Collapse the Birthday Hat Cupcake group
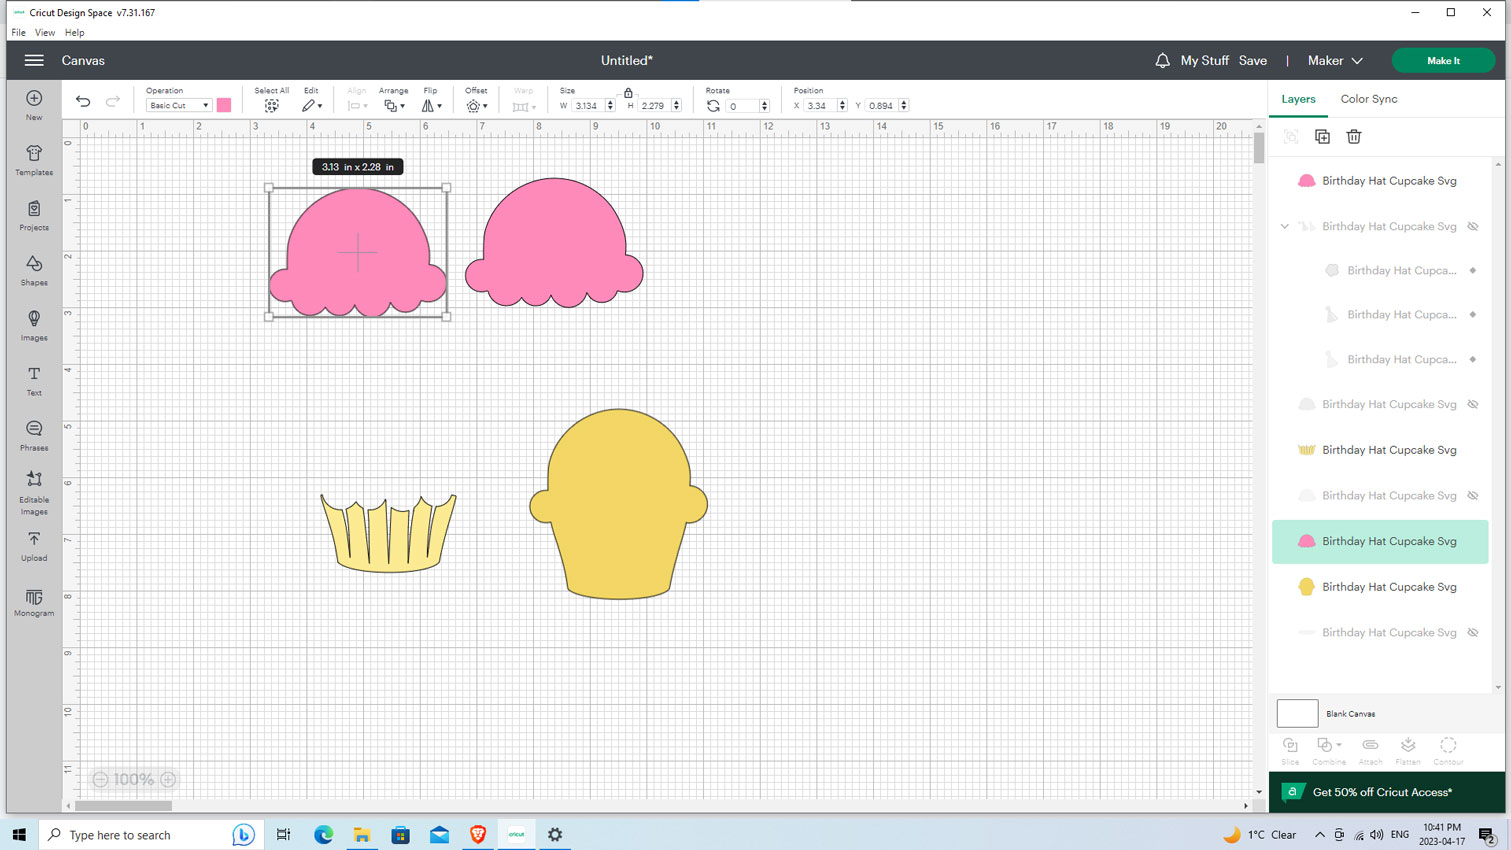The width and height of the screenshot is (1511, 850). [1285, 227]
